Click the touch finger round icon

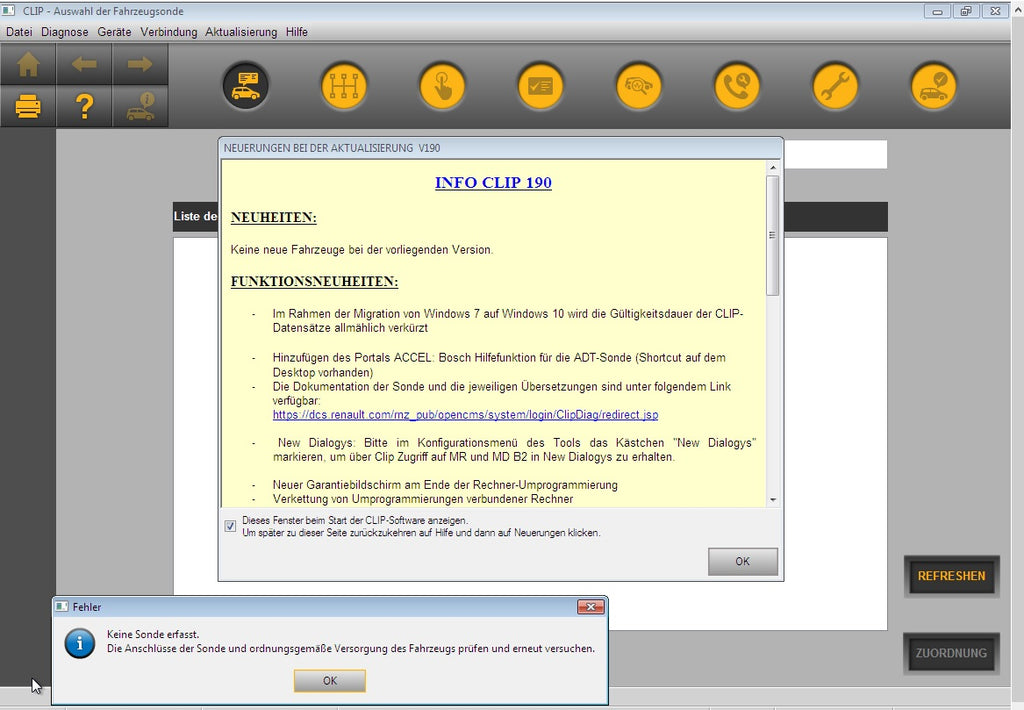(x=442, y=87)
